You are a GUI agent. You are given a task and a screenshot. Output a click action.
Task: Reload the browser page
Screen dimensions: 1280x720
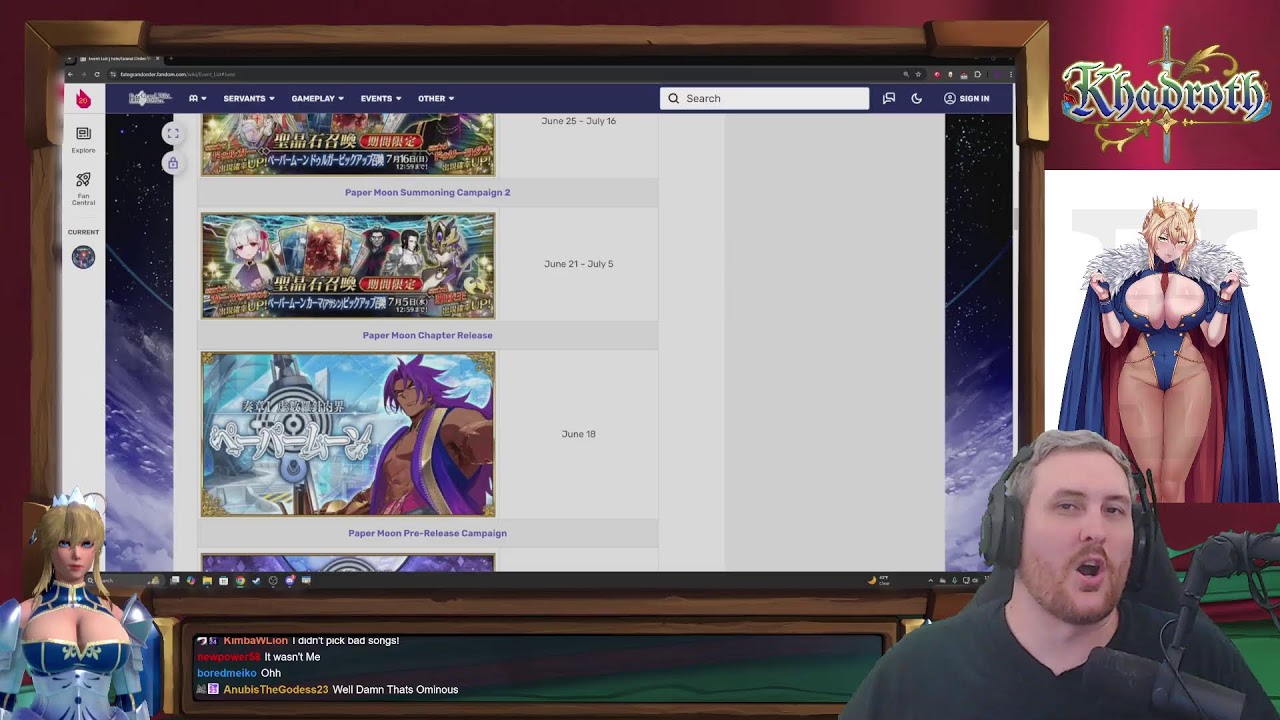click(97, 74)
